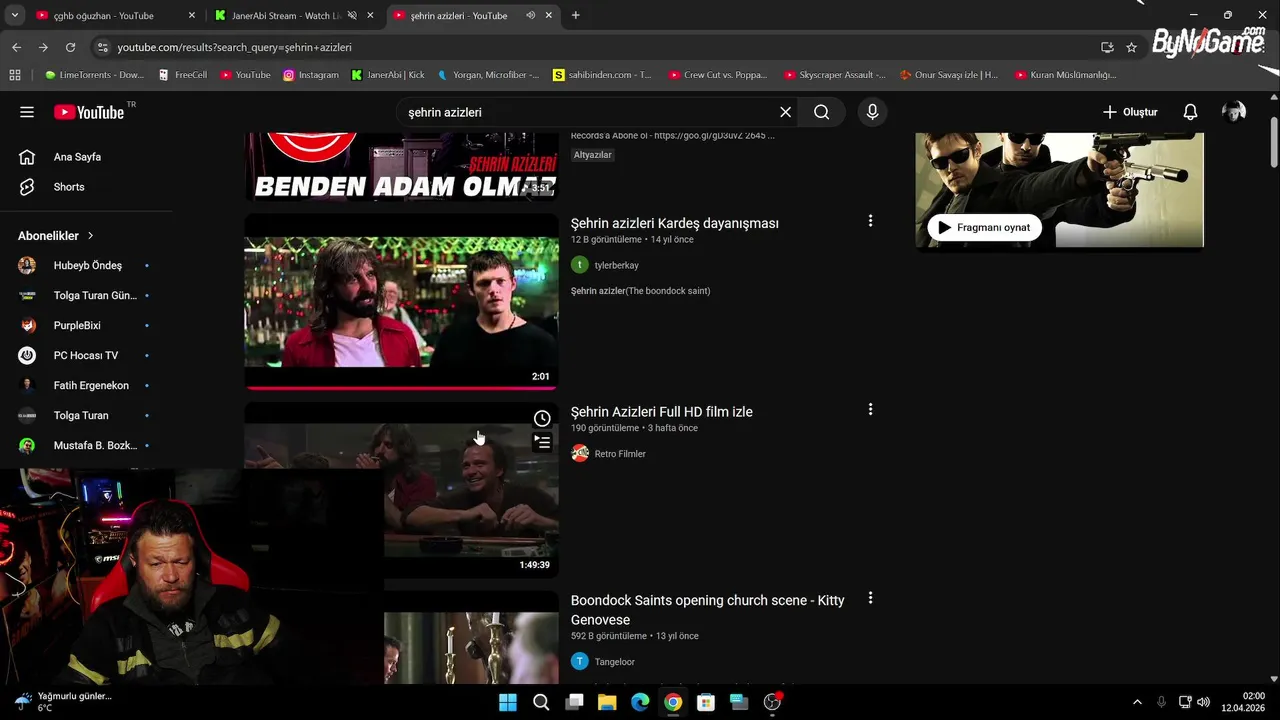Visit the tylerberkay channel

[x=616, y=265]
